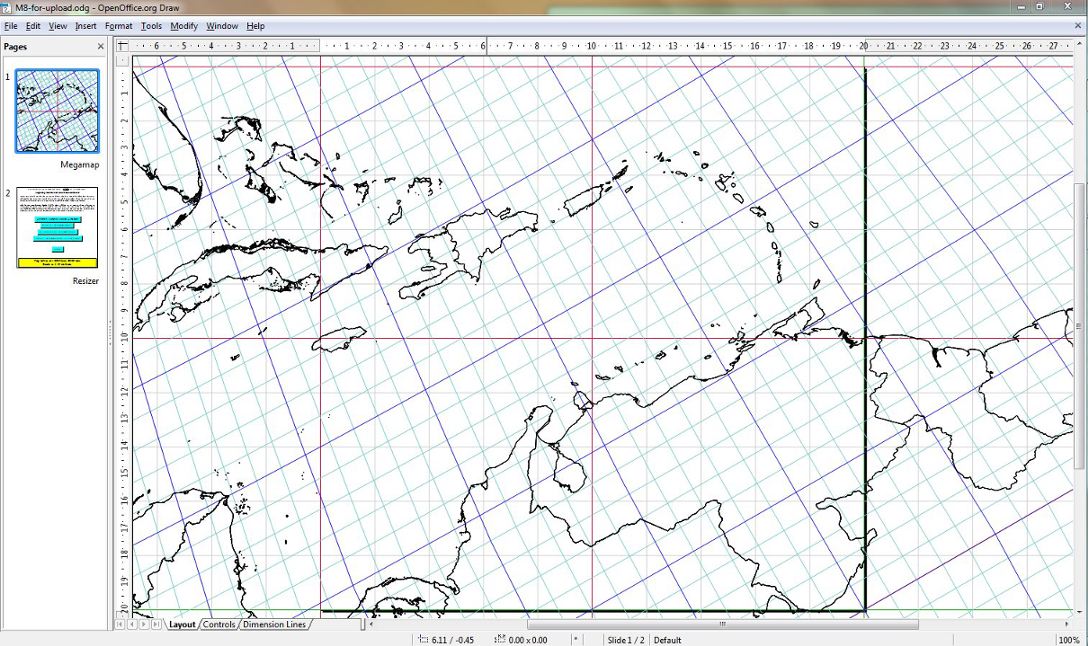This screenshot has height=646, width=1088.
Task: Open the Insert menu
Action: point(85,26)
